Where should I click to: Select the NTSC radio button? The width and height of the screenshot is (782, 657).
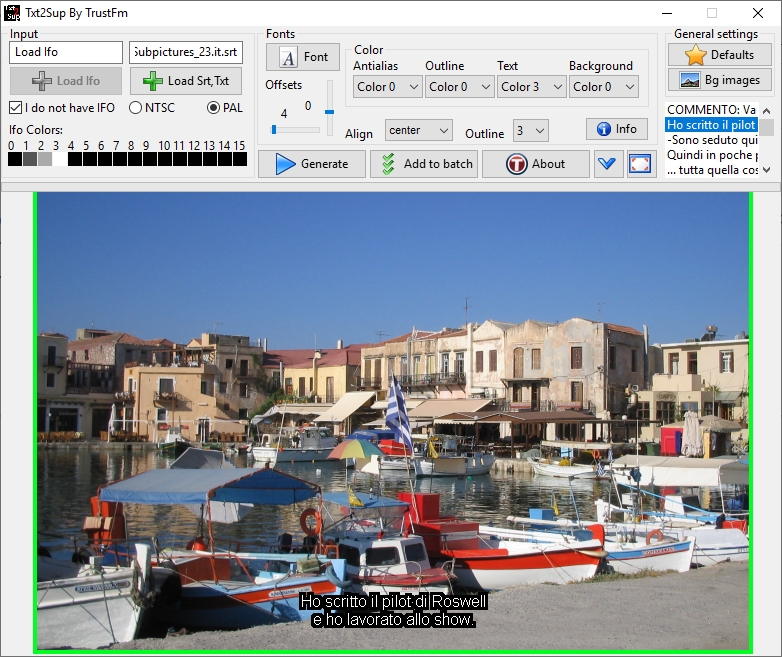point(135,108)
